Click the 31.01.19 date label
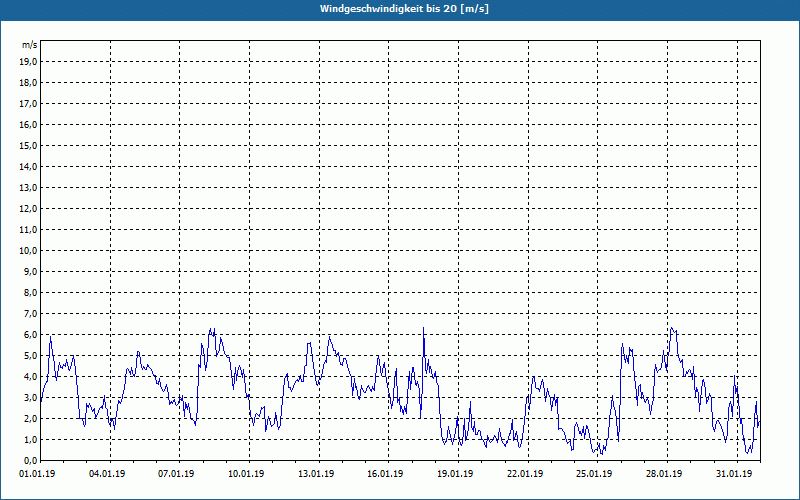800x500 pixels. [734, 474]
